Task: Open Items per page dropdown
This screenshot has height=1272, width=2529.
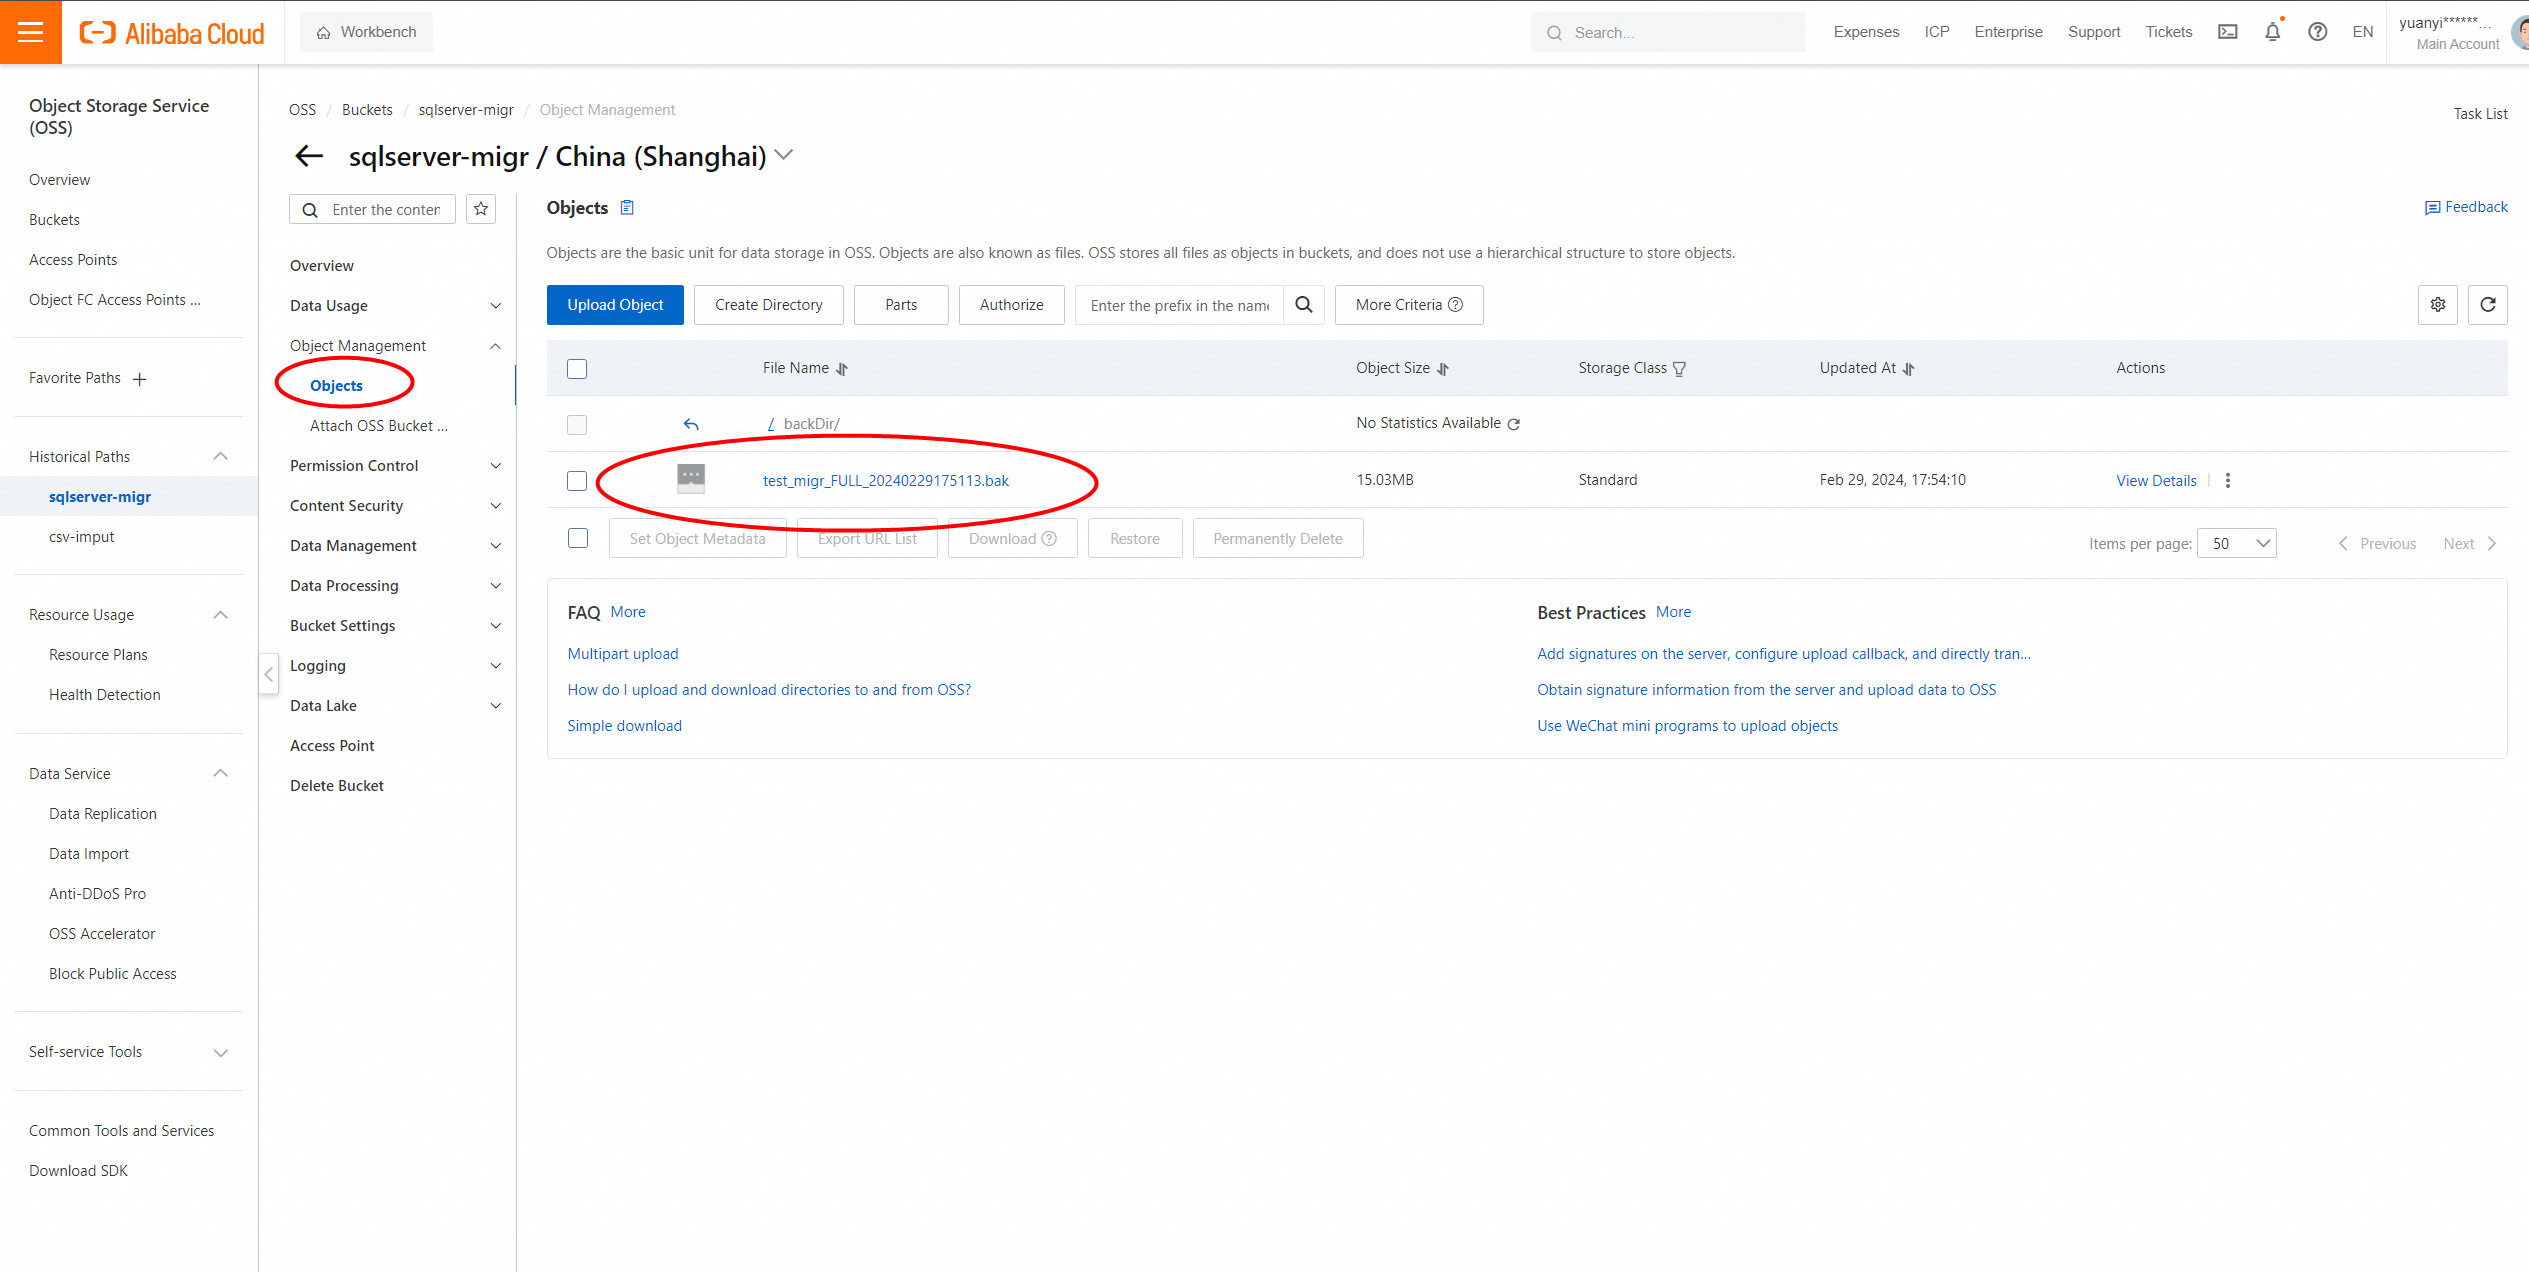Action: [2237, 543]
